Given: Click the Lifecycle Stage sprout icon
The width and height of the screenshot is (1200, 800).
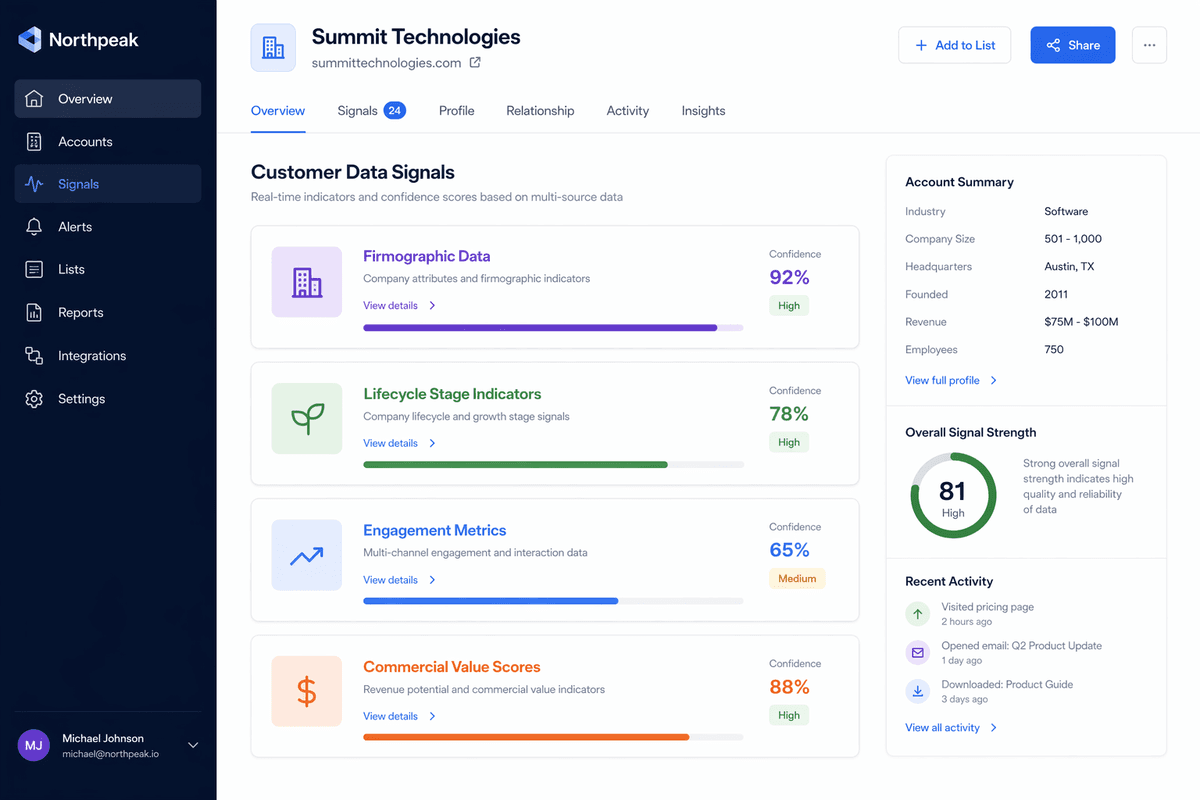Looking at the screenshot, I should tap(307, 419).
